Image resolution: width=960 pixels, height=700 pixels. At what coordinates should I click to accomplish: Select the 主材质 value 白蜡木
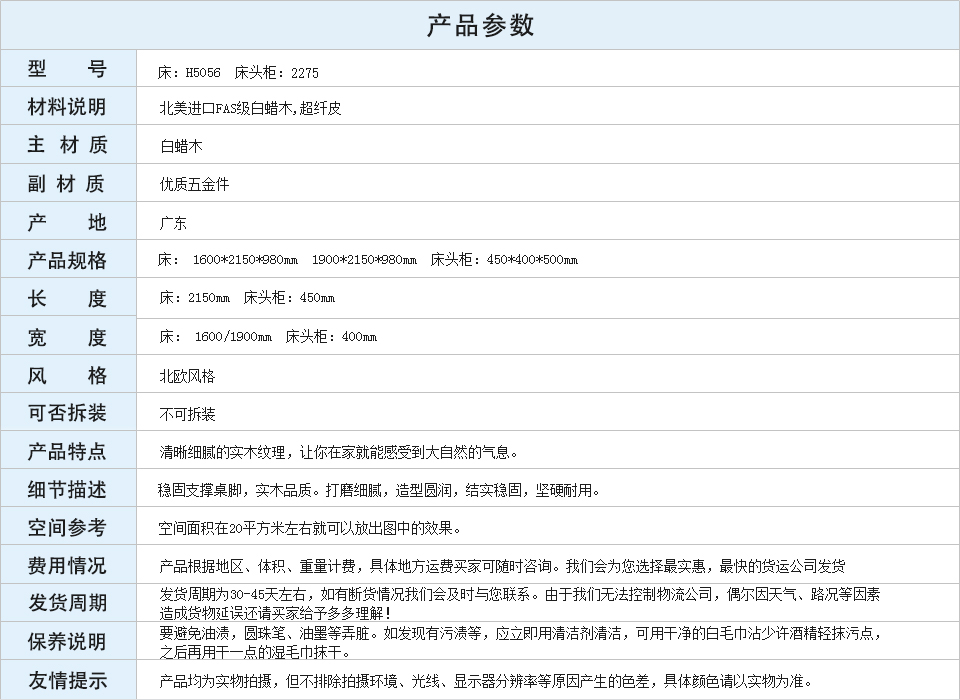181,146
